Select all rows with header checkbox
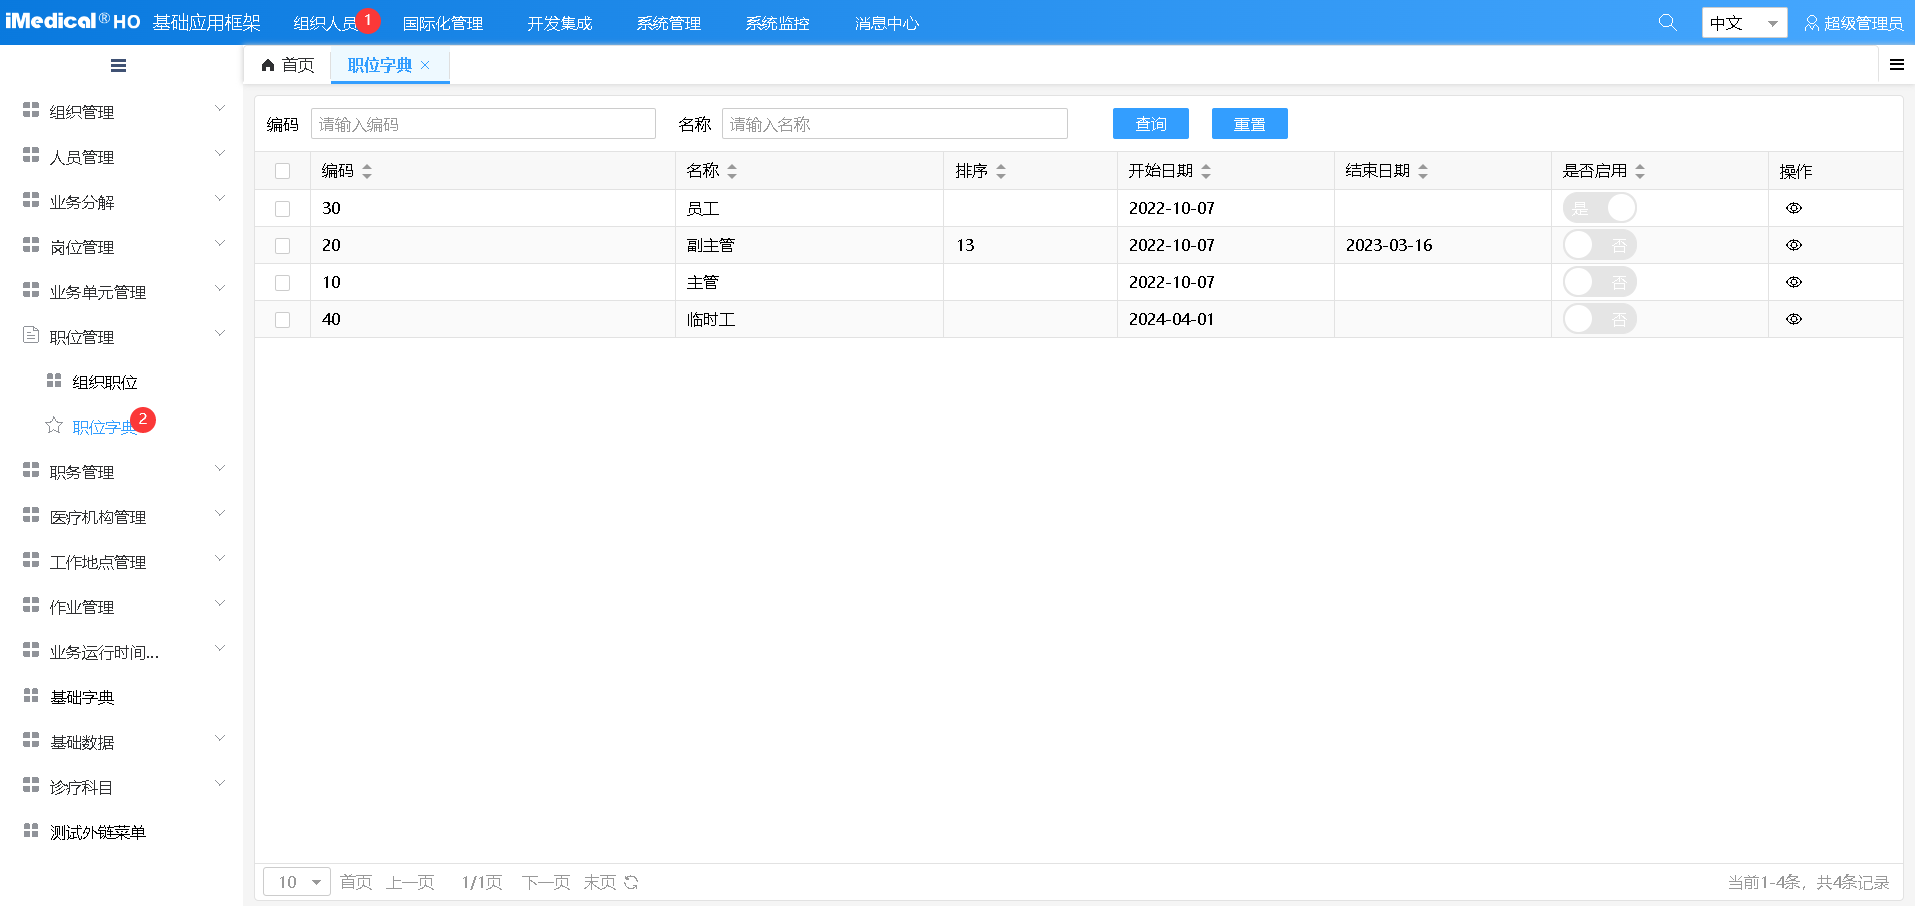 tap(282, 170)
